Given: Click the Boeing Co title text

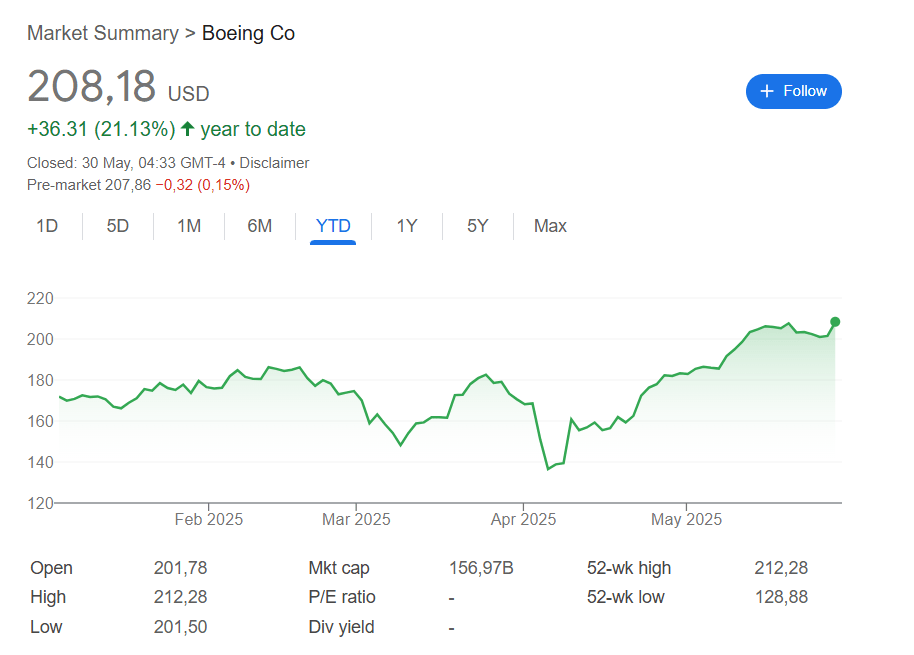Looking at the screenshot, I should (x=248, y=33).
